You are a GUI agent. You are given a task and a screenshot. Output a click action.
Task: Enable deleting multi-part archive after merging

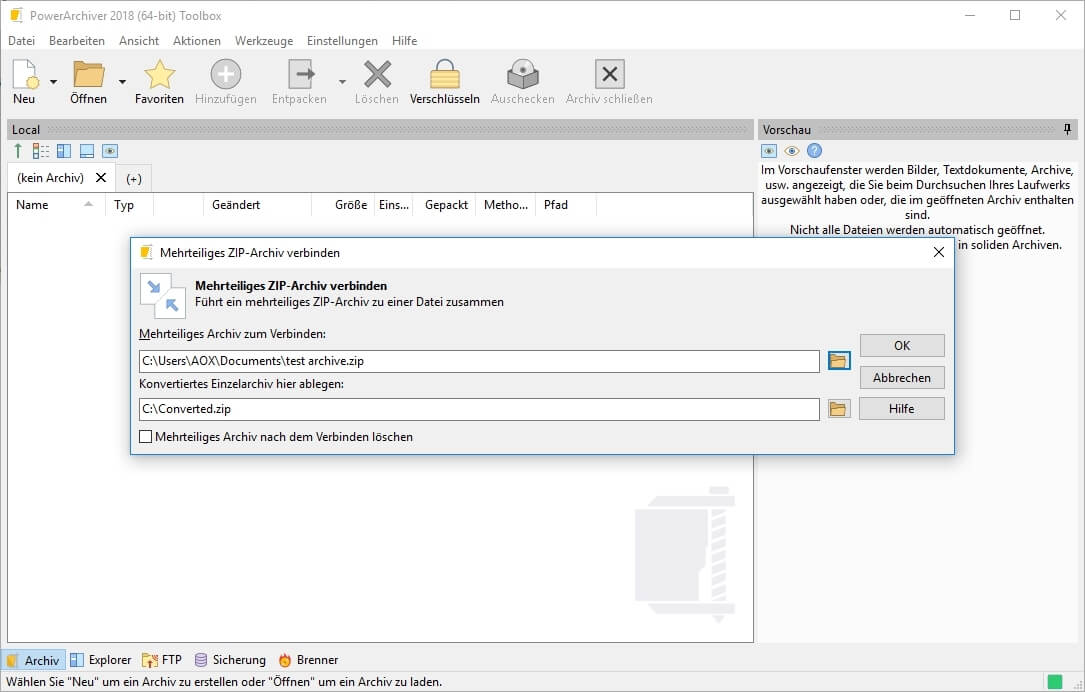[x=146, y=437]
